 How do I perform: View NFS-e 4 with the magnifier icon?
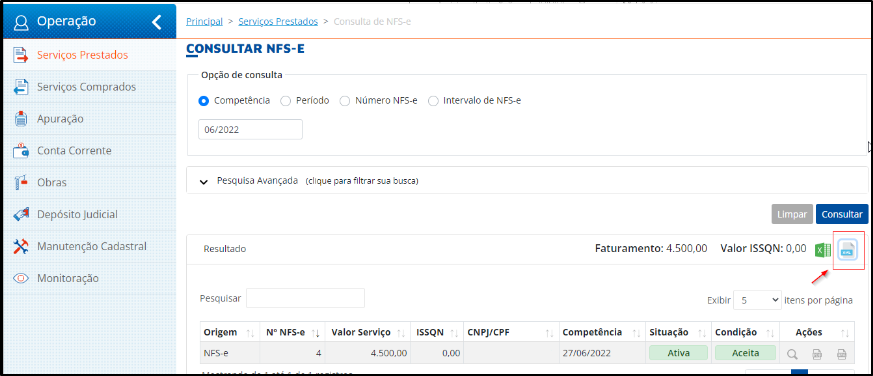pos(792,353)
